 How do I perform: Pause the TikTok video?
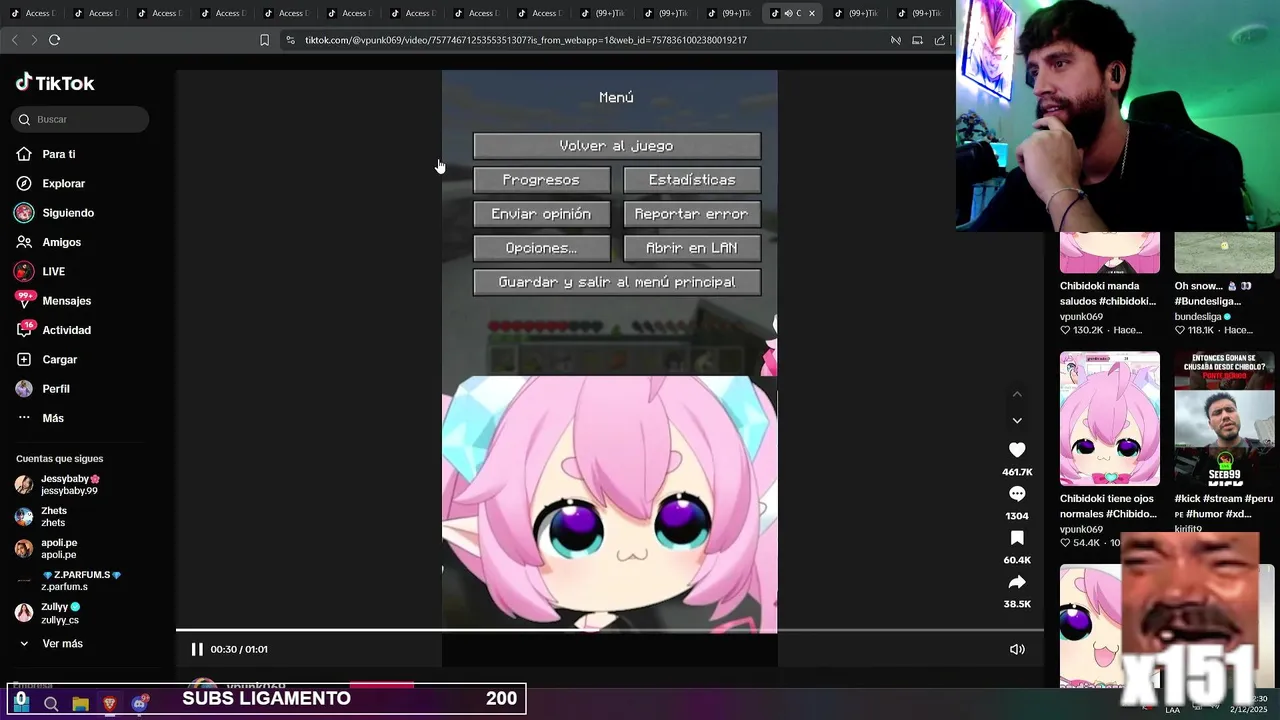coord(197,649)
